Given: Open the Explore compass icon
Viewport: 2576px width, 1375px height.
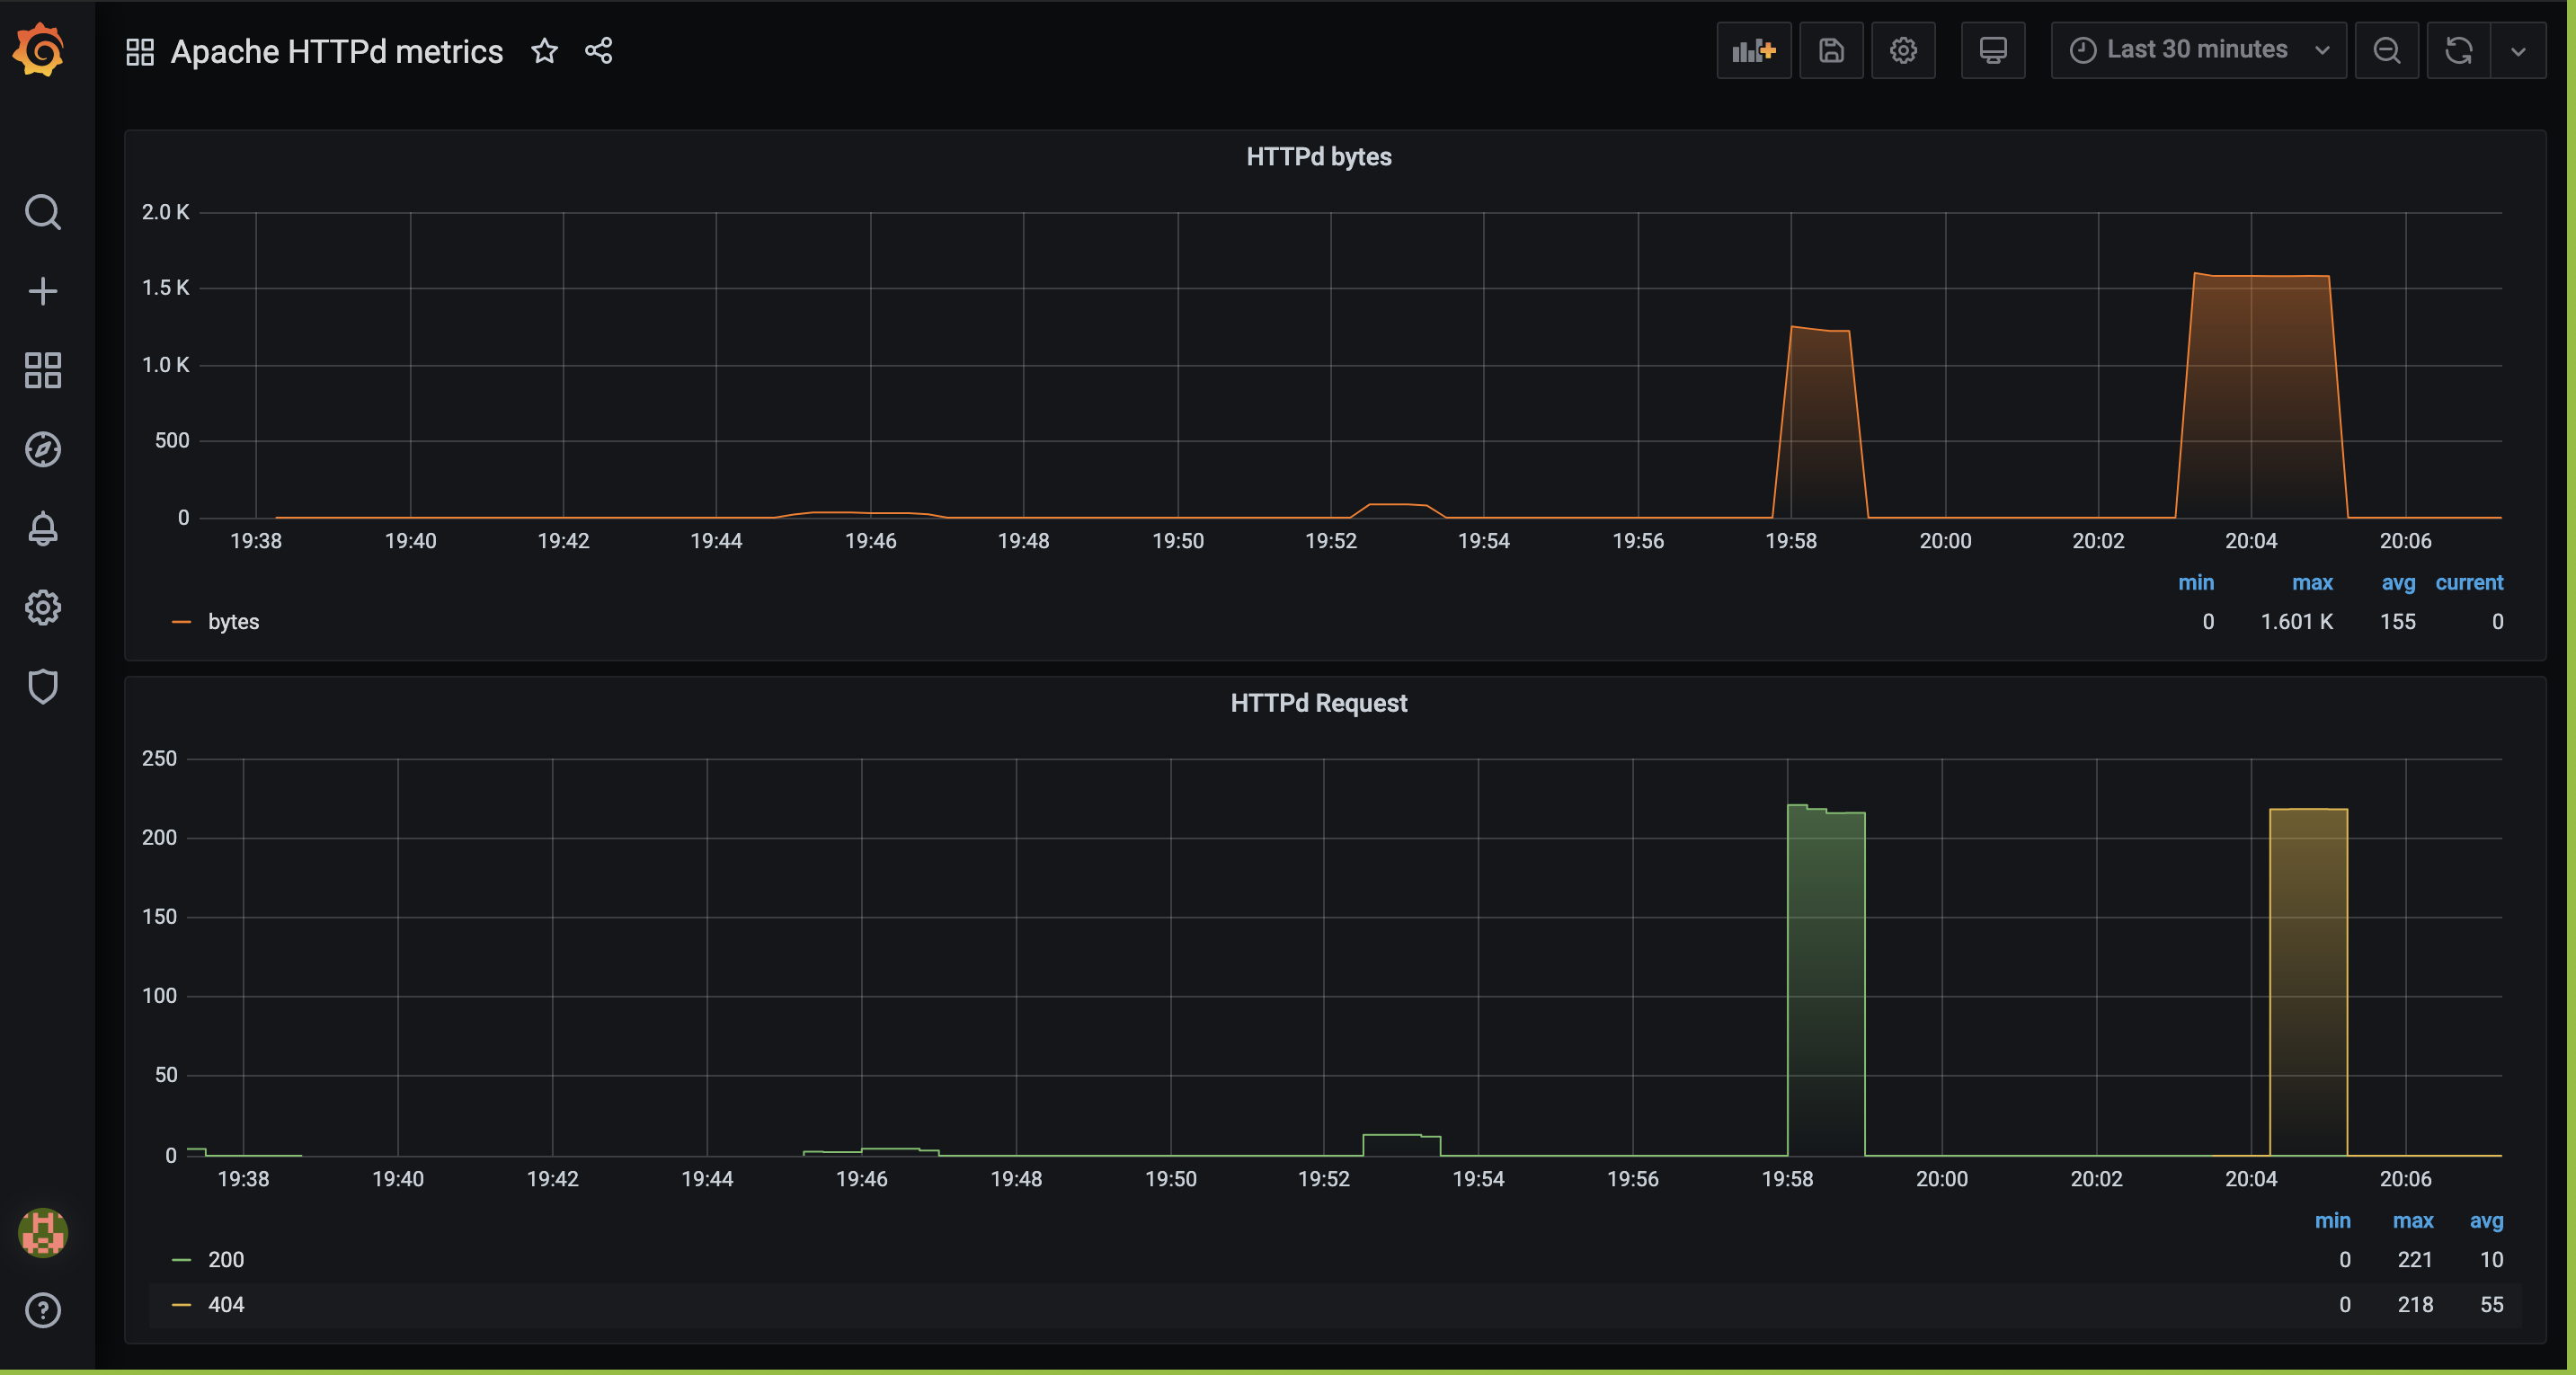Looking at the screenshot, I should [42, 449].
